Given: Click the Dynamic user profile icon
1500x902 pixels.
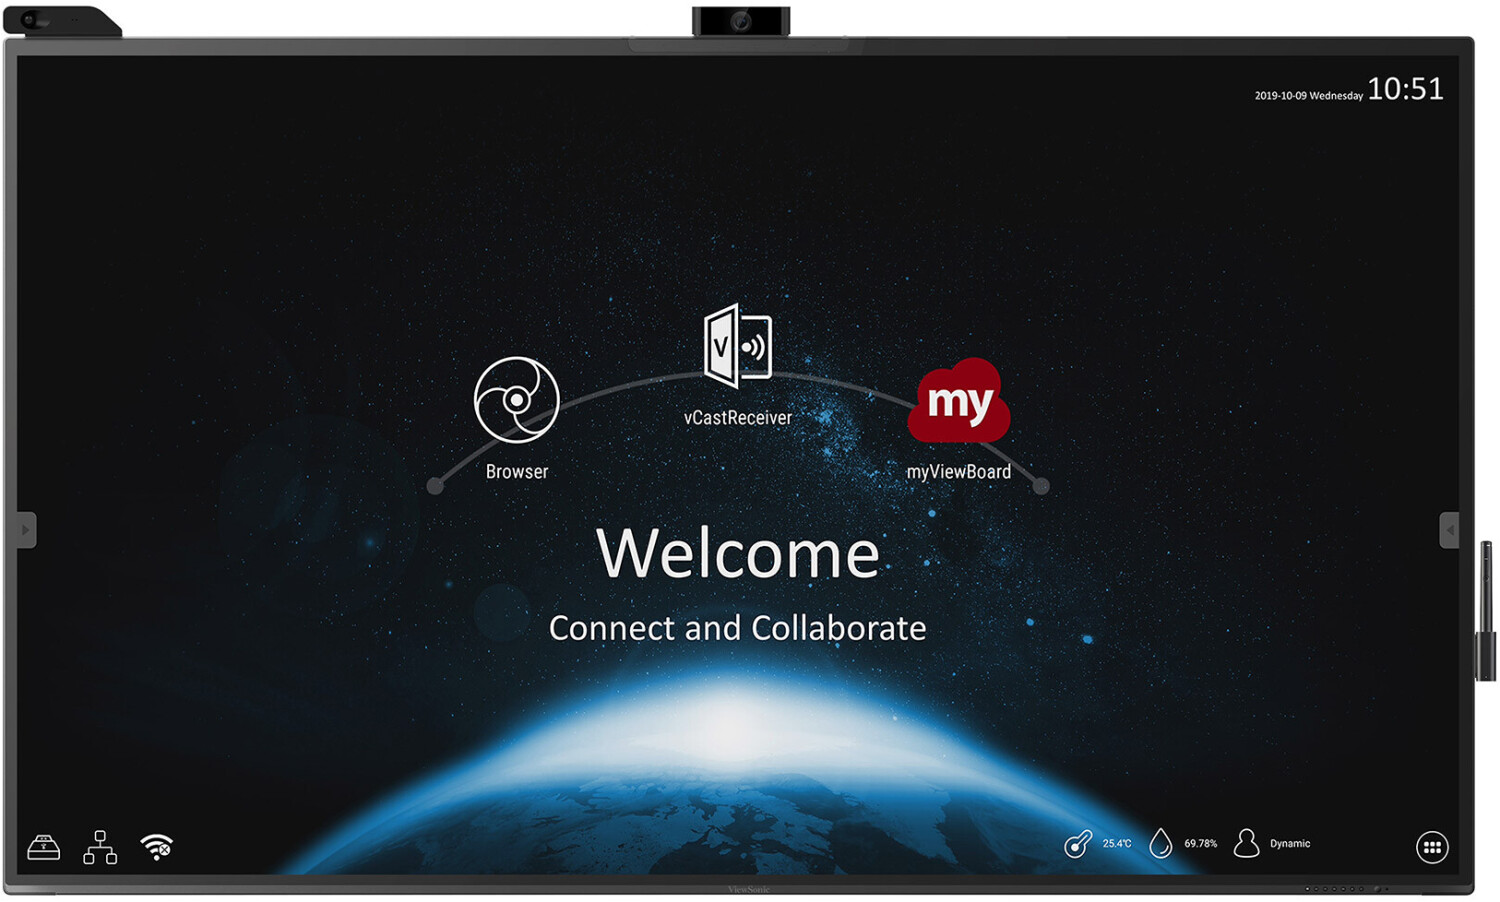Looking at the screenshot, I should (1246, 843).
